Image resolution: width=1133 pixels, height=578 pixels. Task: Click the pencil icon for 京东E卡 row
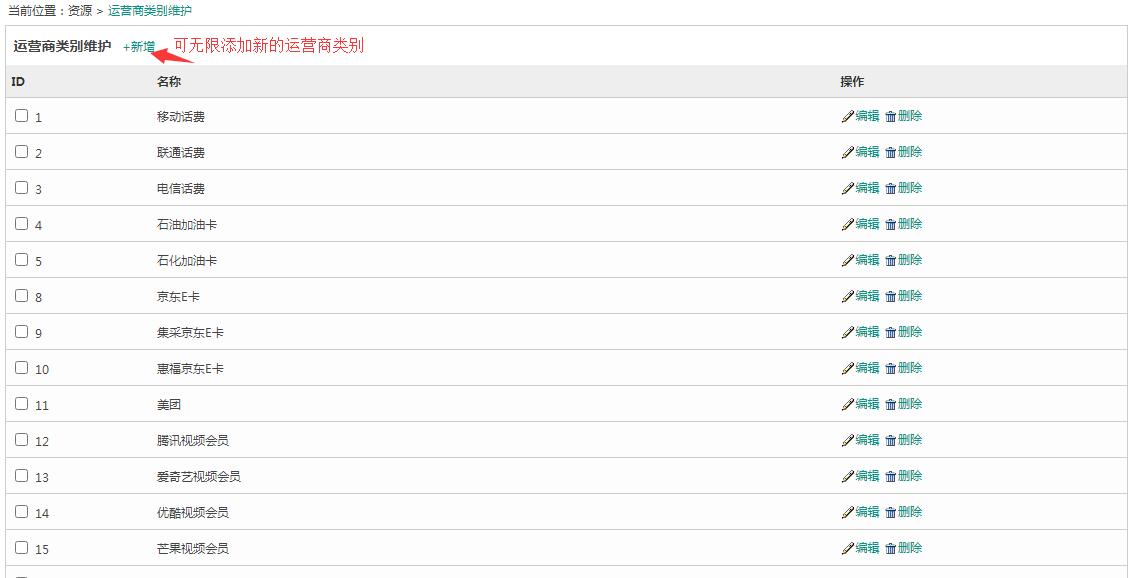848,296
